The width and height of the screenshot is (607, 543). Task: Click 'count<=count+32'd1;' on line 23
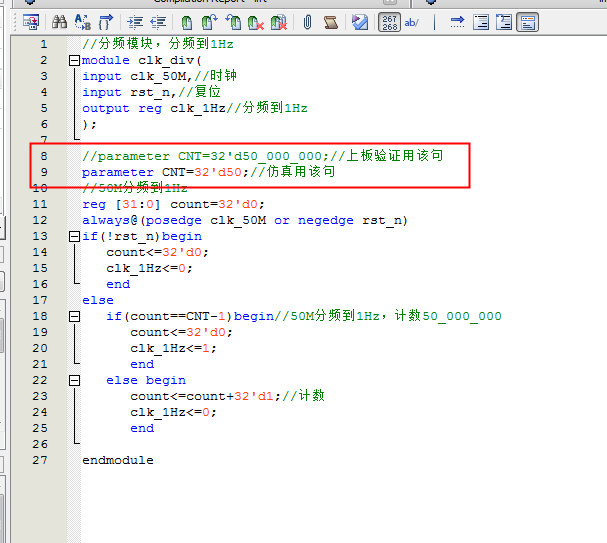point(206,396)
